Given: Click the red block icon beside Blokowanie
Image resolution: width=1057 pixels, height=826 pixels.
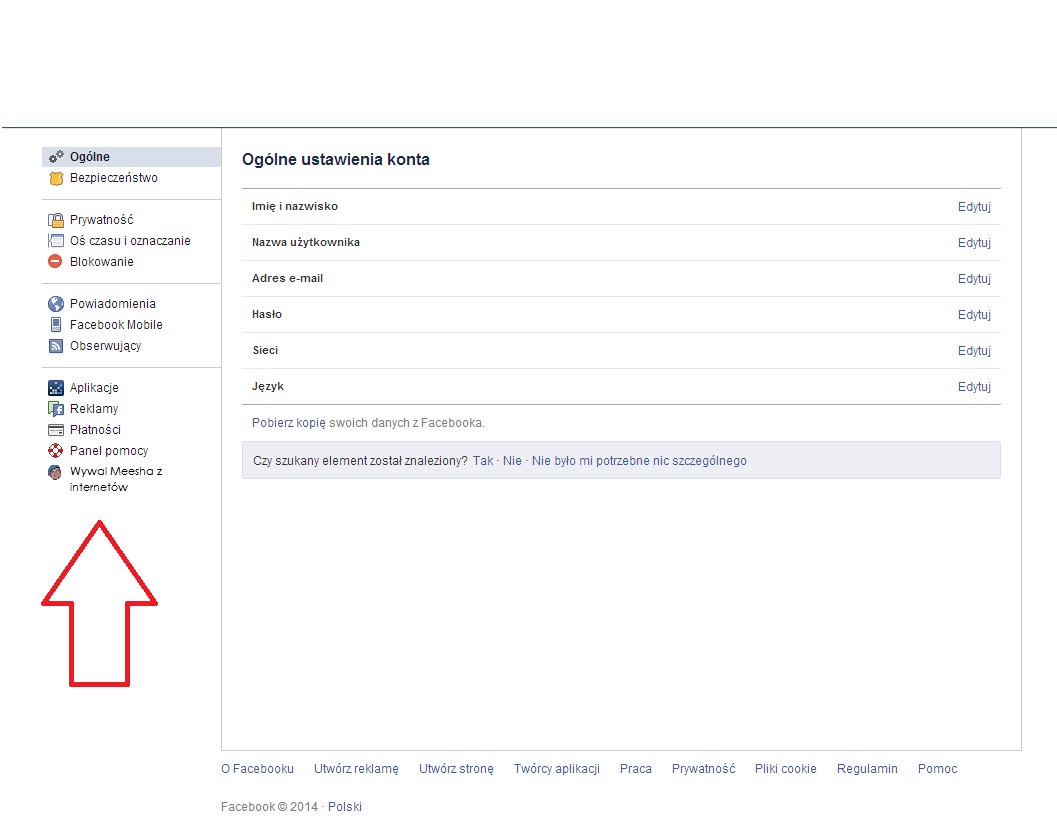Looking at the screenshot, I should click(x=55, y=262).
